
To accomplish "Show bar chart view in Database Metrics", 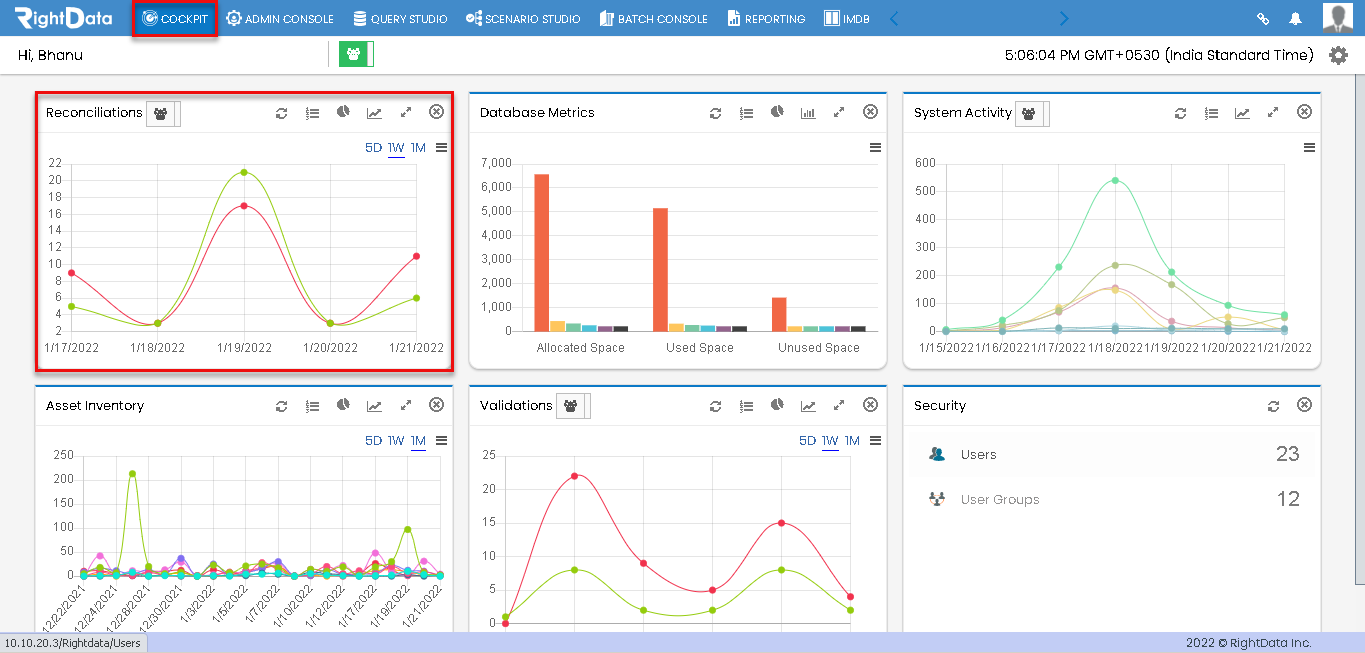I will tap(808, 113).
